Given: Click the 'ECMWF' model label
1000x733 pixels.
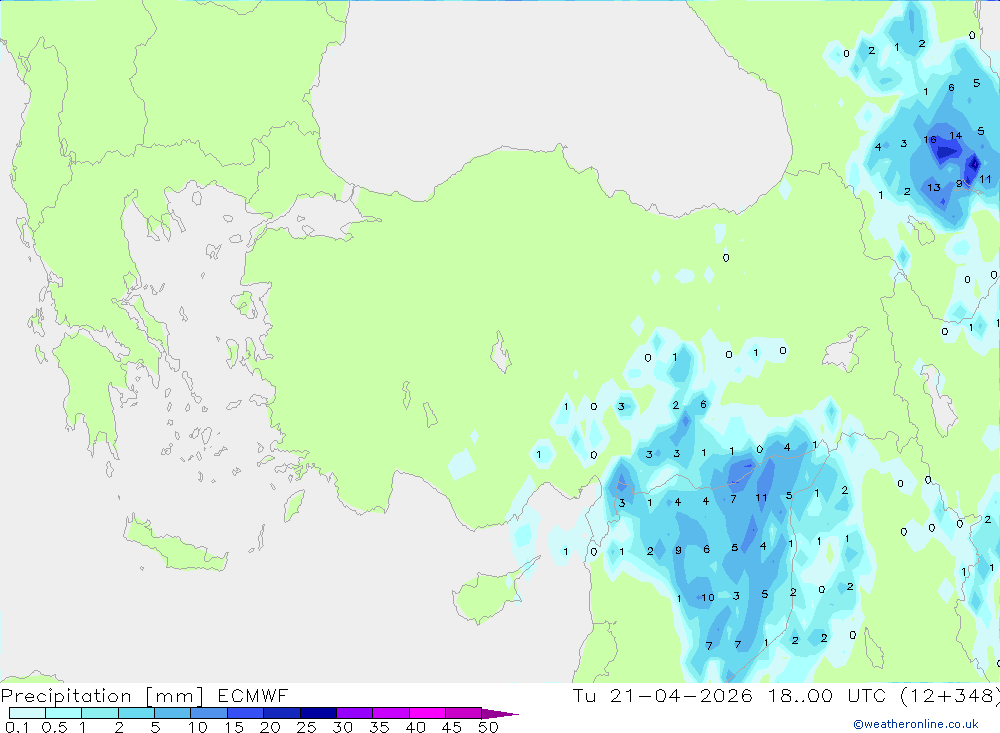Looking at the screenshot, I should [x=253, y=695].
